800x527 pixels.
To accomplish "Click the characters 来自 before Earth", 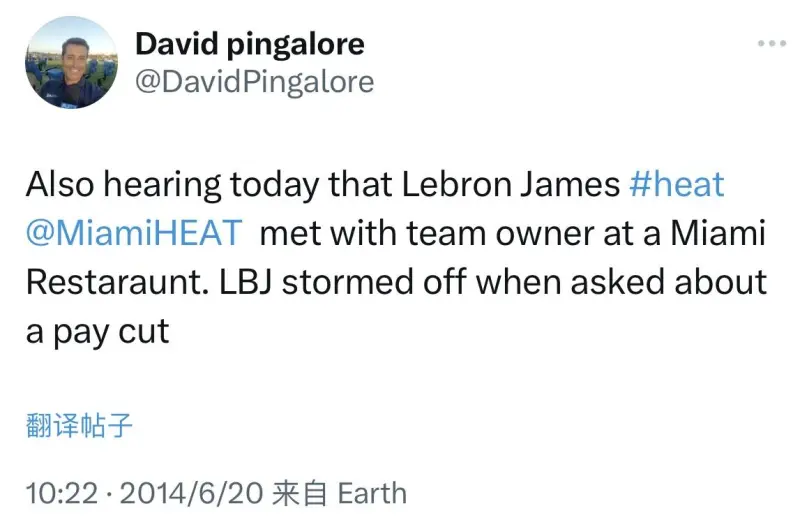I will tap(299, 493).
